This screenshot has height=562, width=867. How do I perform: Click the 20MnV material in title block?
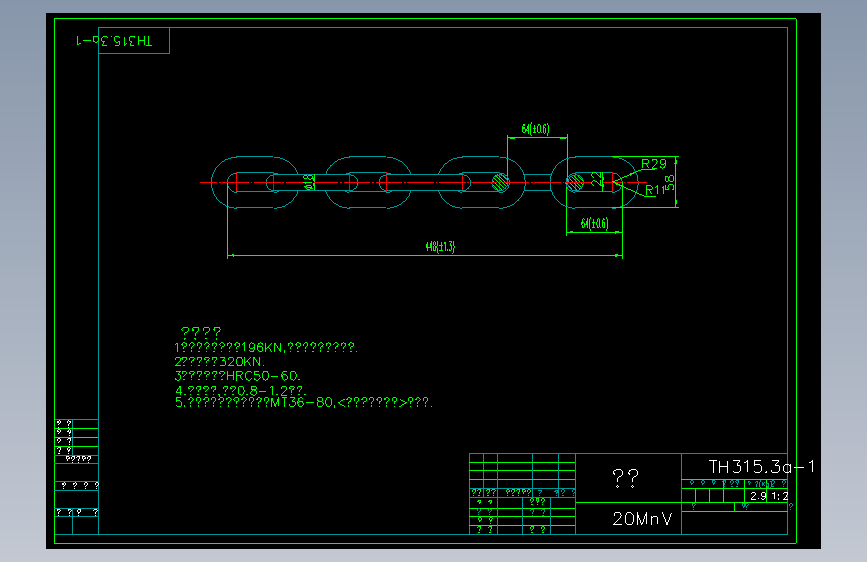coord(642,519)
